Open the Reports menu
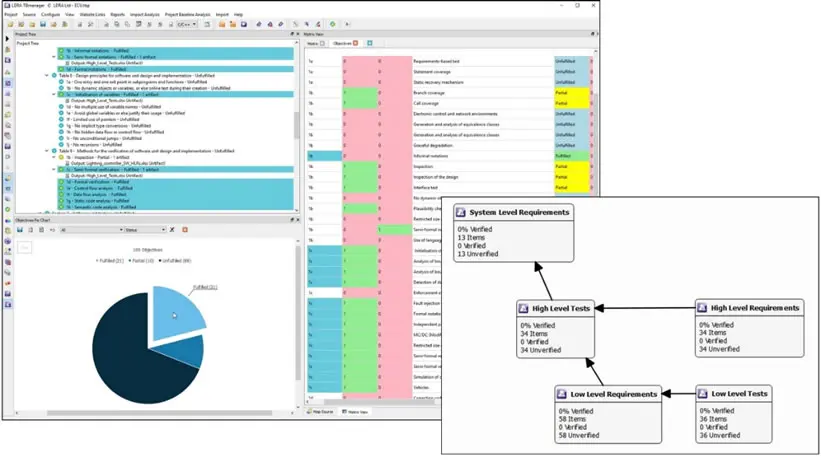 click(x=117, y=15)
